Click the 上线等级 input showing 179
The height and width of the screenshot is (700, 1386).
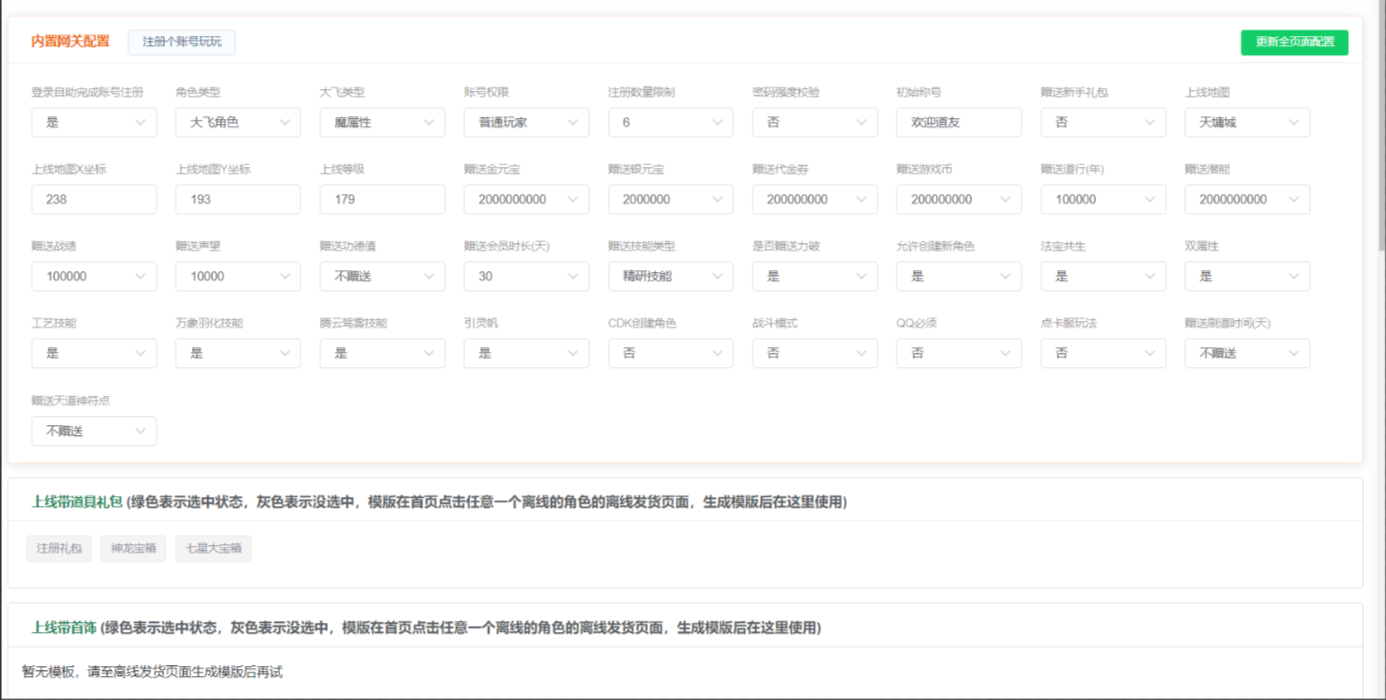coord(381,199)
